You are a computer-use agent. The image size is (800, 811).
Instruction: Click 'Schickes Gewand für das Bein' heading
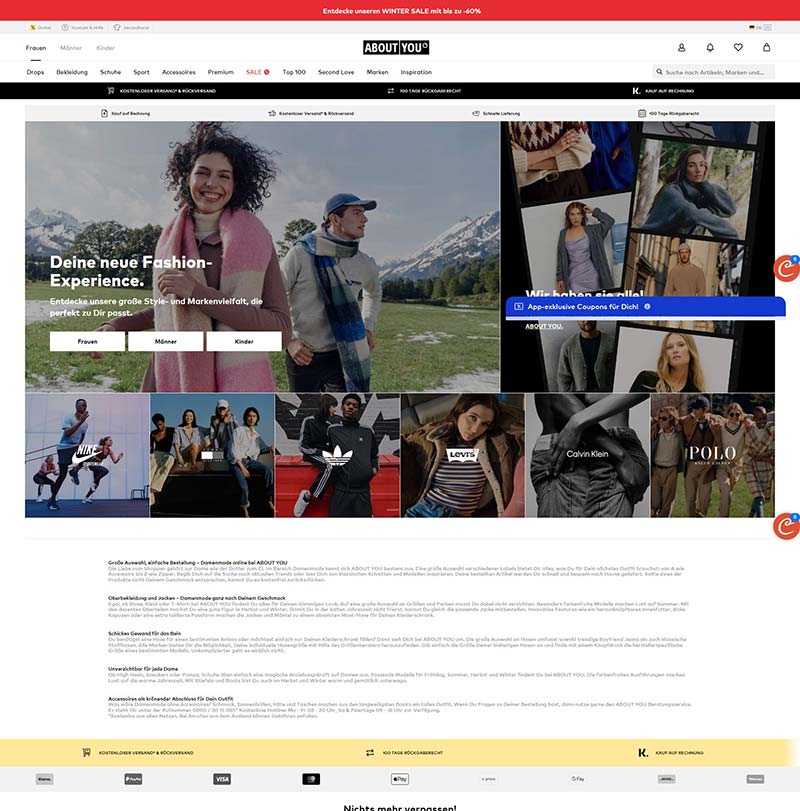pos(144,633)
